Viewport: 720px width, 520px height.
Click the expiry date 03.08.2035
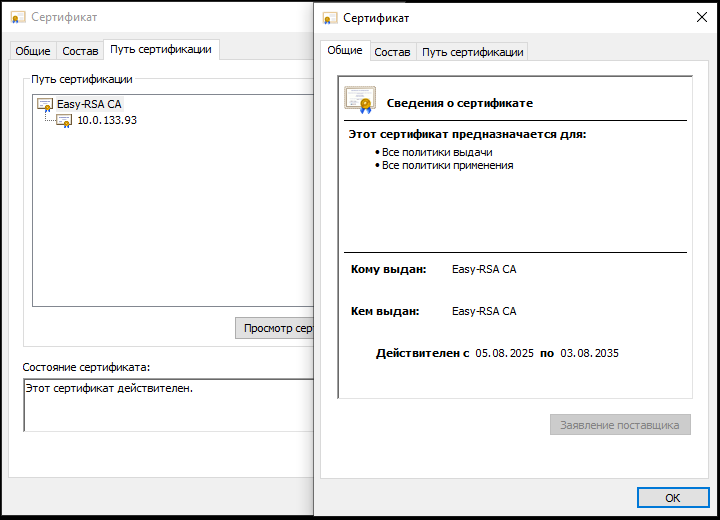589,353
